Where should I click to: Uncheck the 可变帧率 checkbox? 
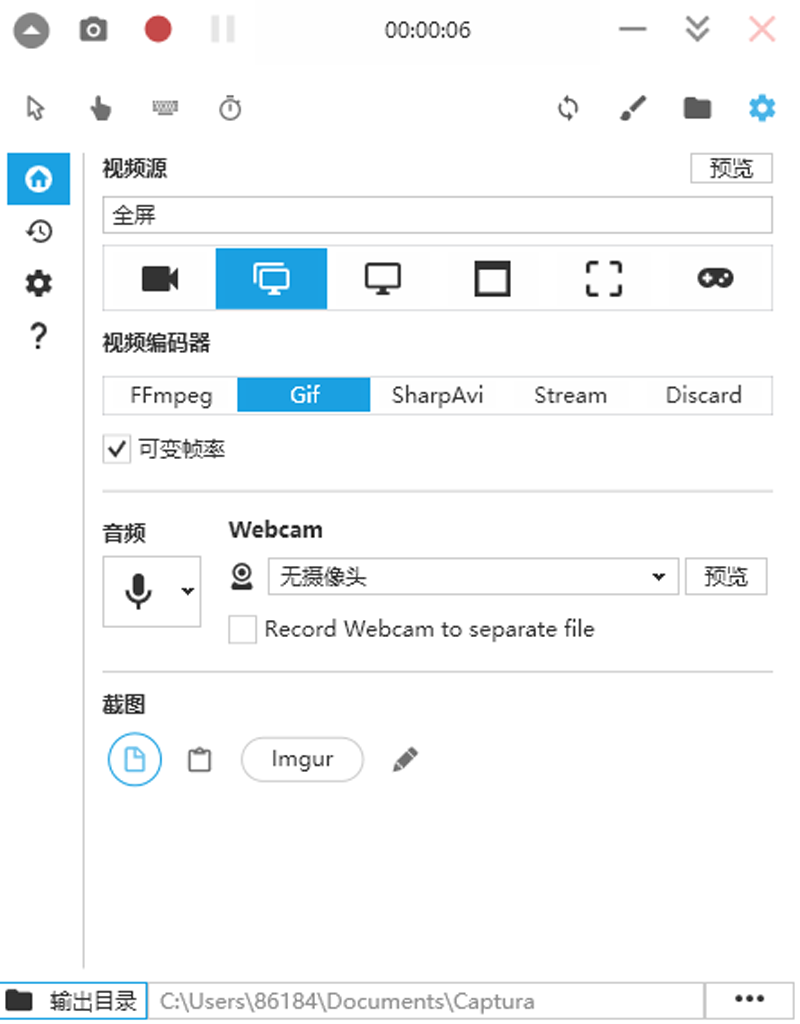pyautogui.click(x=117, y=449)
